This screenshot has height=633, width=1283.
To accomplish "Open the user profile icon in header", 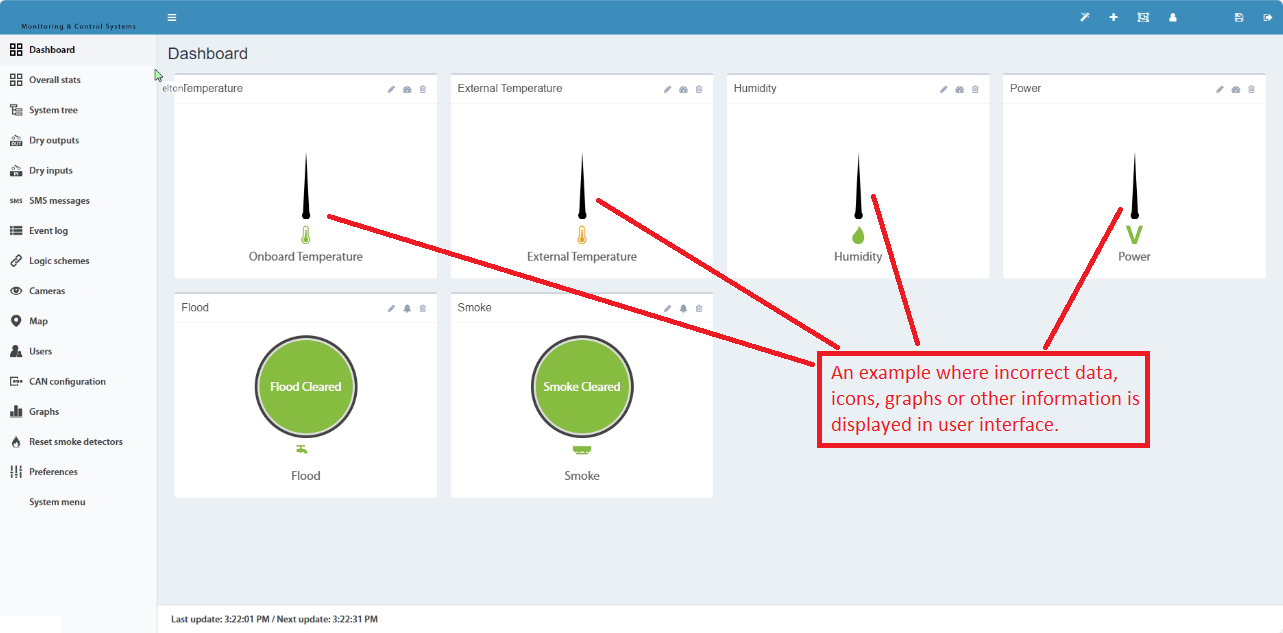I will (1173, 17).
